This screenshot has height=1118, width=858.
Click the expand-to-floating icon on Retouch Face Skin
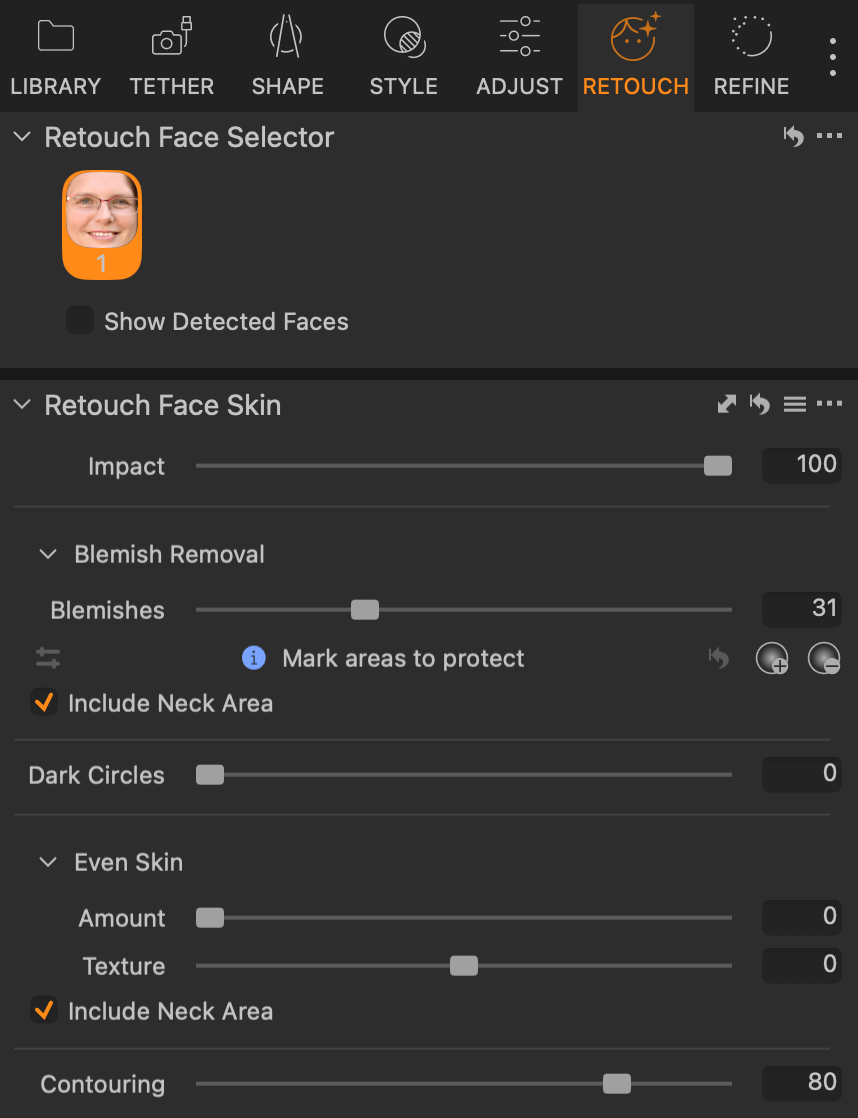[x=726, y=404]
